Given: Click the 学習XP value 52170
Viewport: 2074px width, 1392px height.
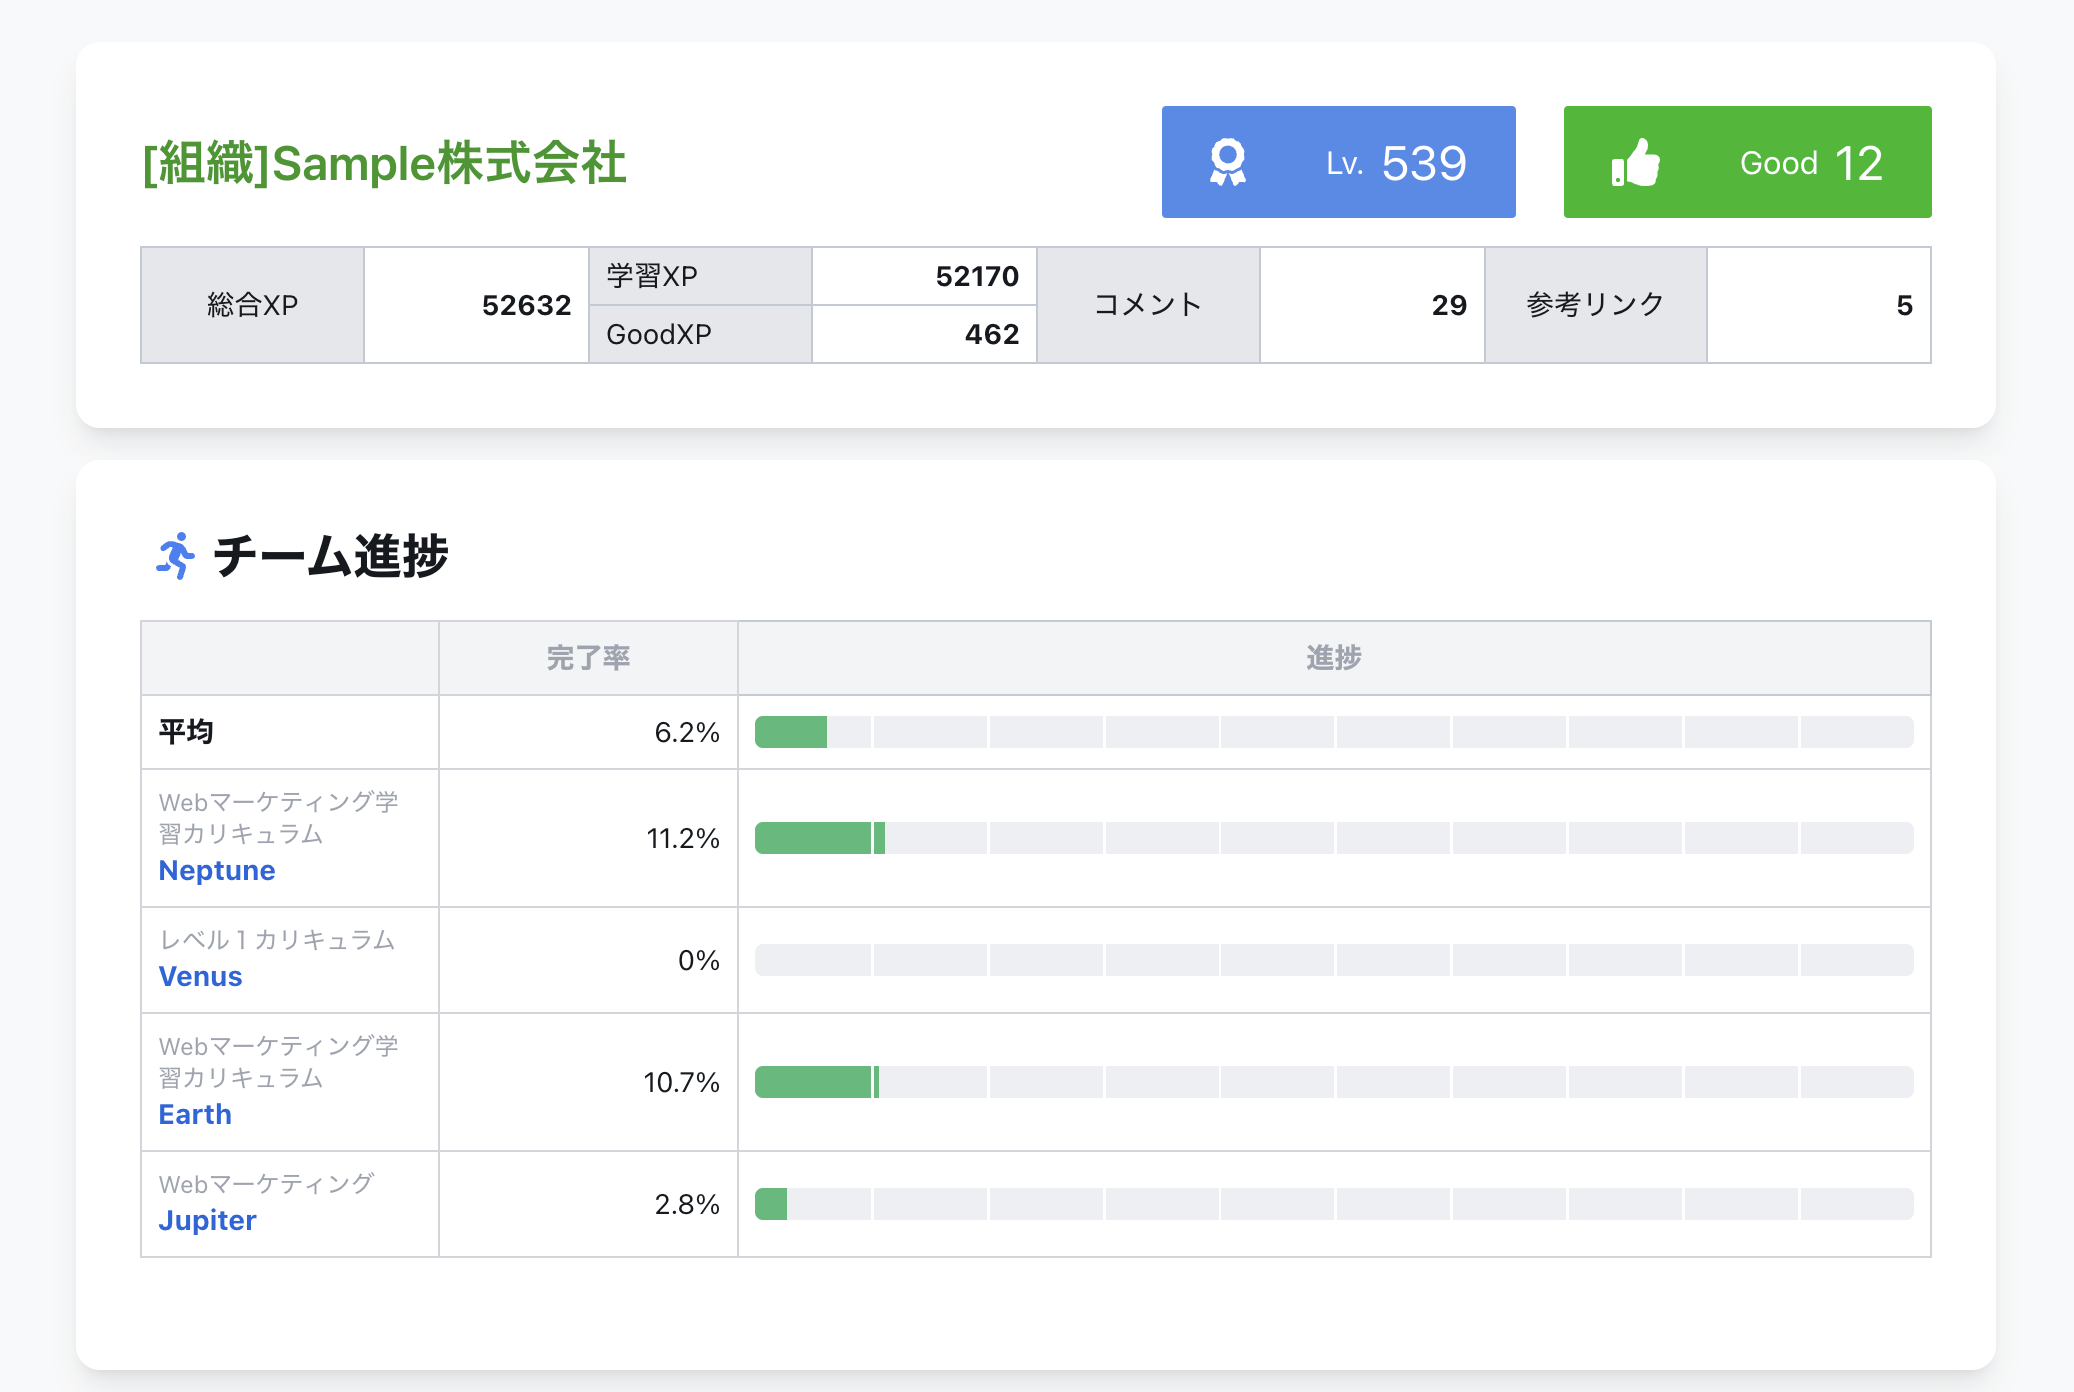Looking at the screenshot, I should (977, 276).
